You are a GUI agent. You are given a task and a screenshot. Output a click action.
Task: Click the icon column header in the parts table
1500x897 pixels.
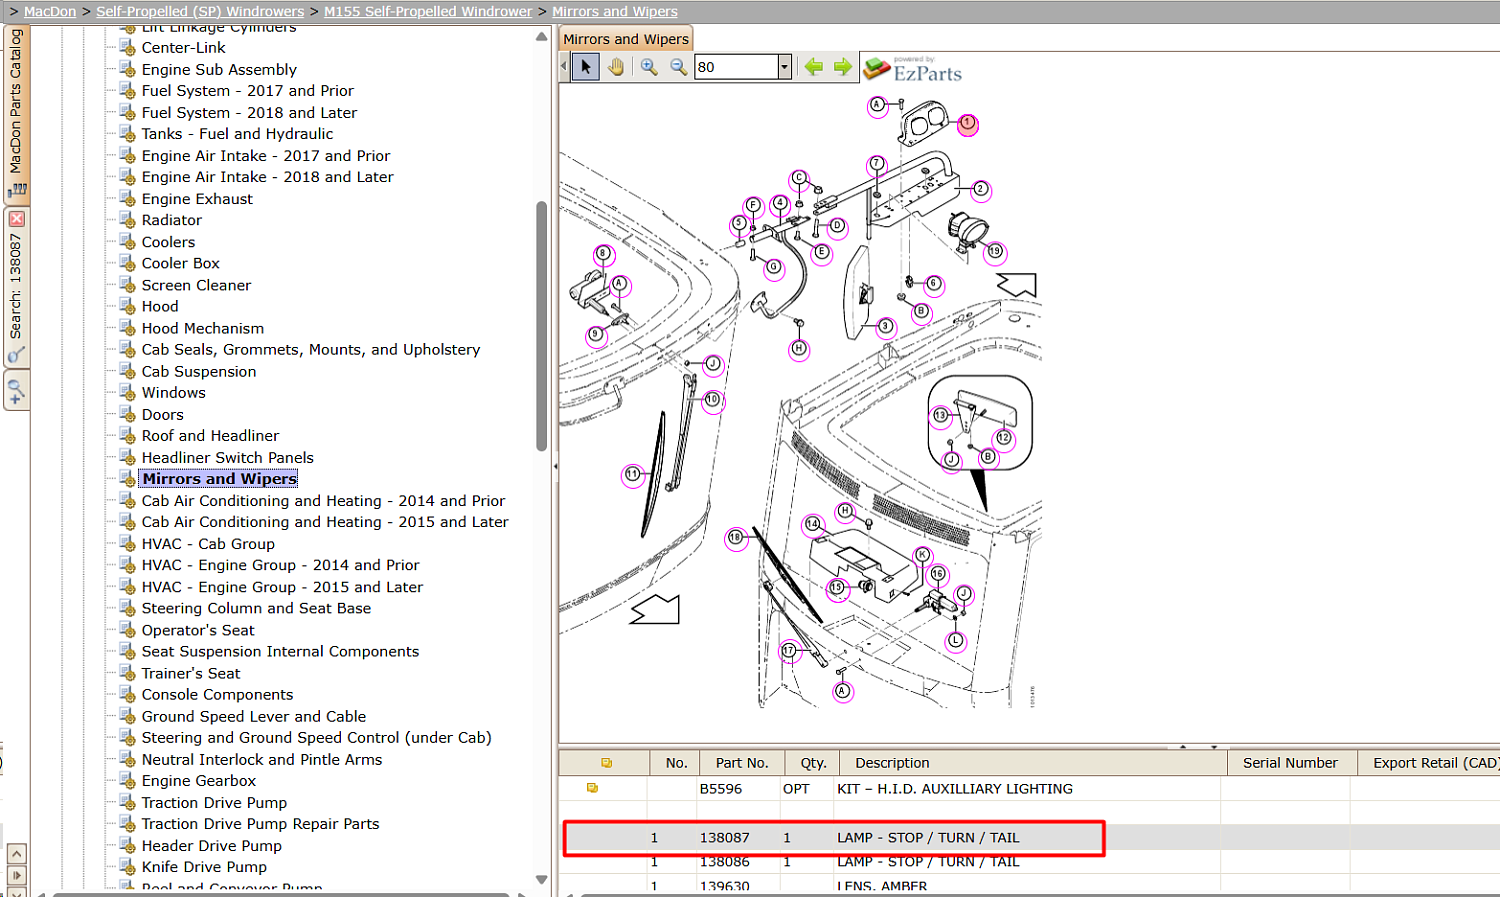coord(605,763)
